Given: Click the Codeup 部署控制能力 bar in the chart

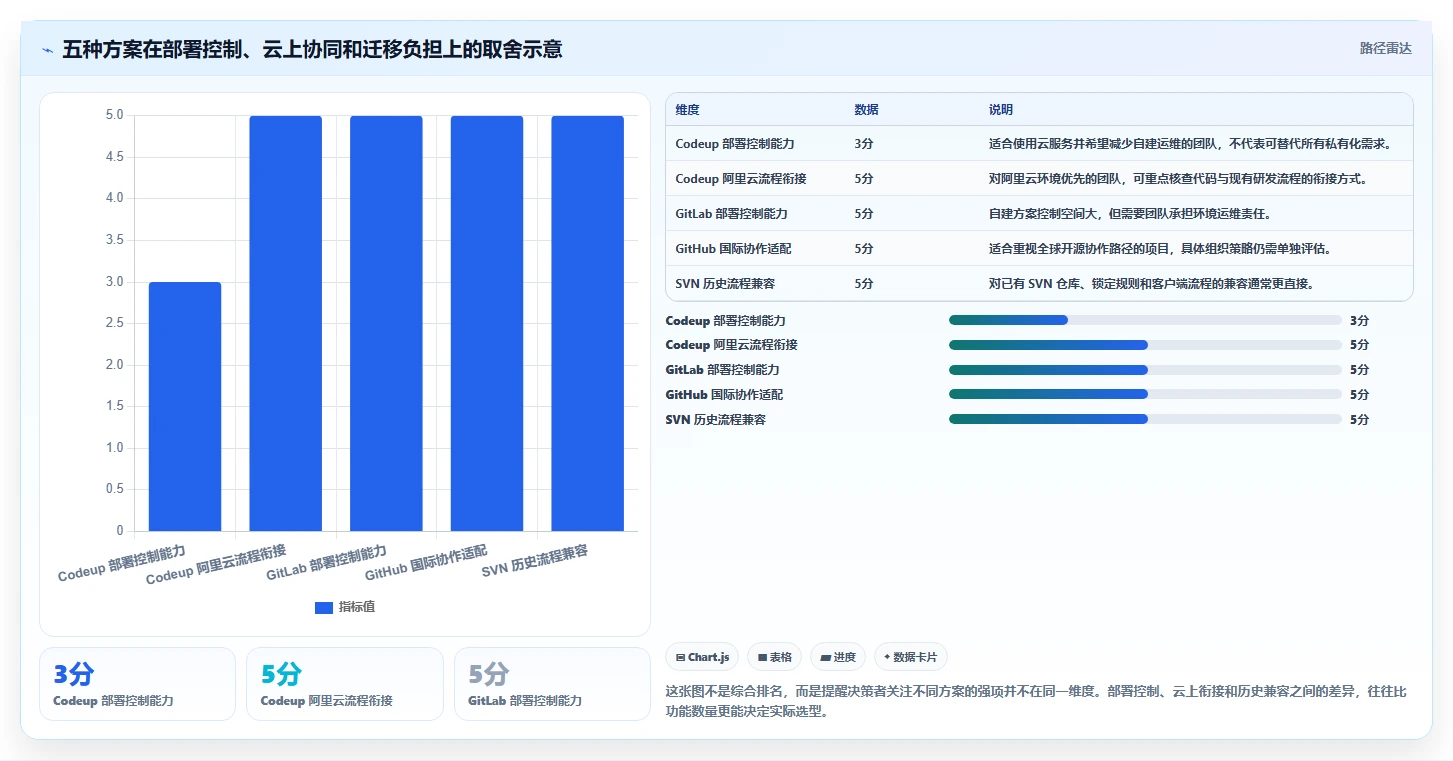Looking at the screenshot, I should 185,406.
